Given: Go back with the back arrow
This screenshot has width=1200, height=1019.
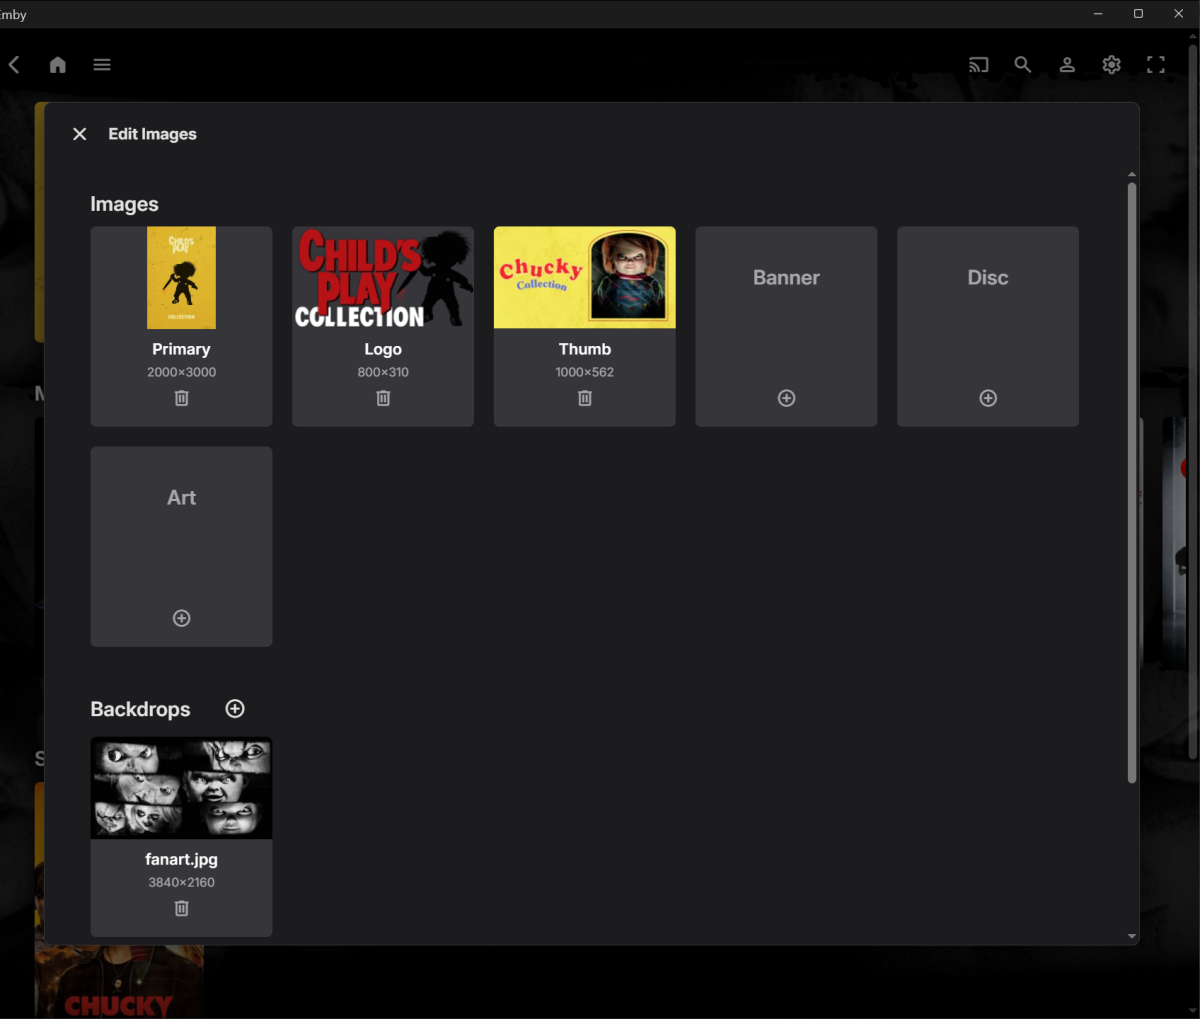Looking at the screenshot, I should 14,65.
